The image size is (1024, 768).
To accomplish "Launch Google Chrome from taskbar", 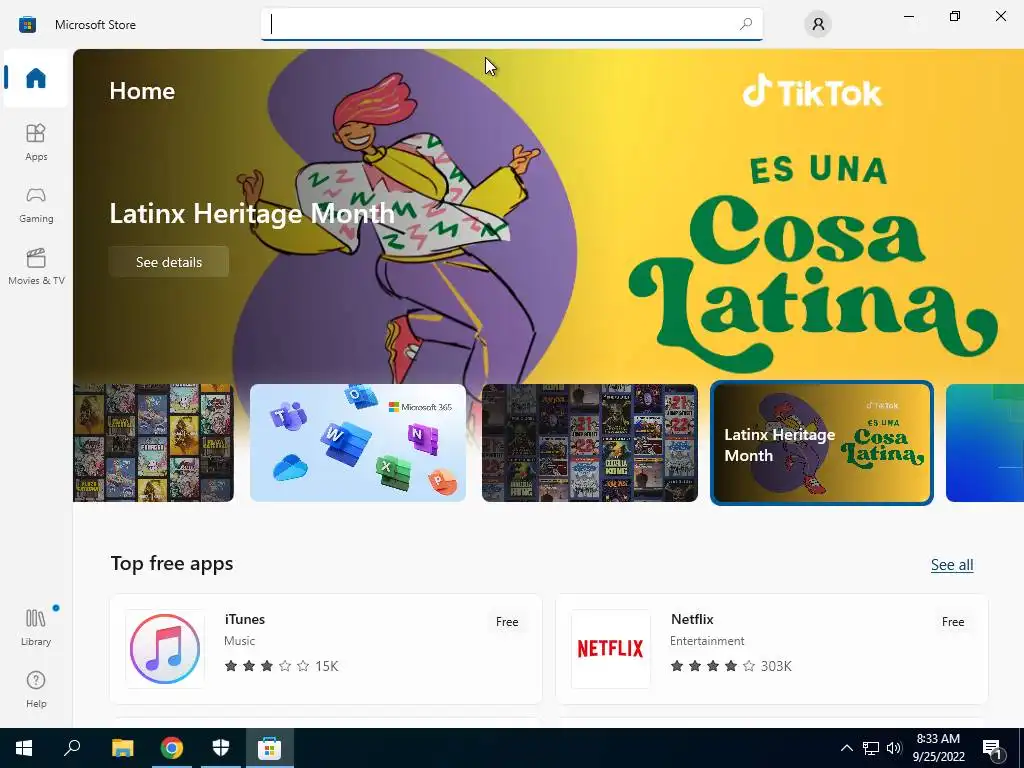I will 172,748.
